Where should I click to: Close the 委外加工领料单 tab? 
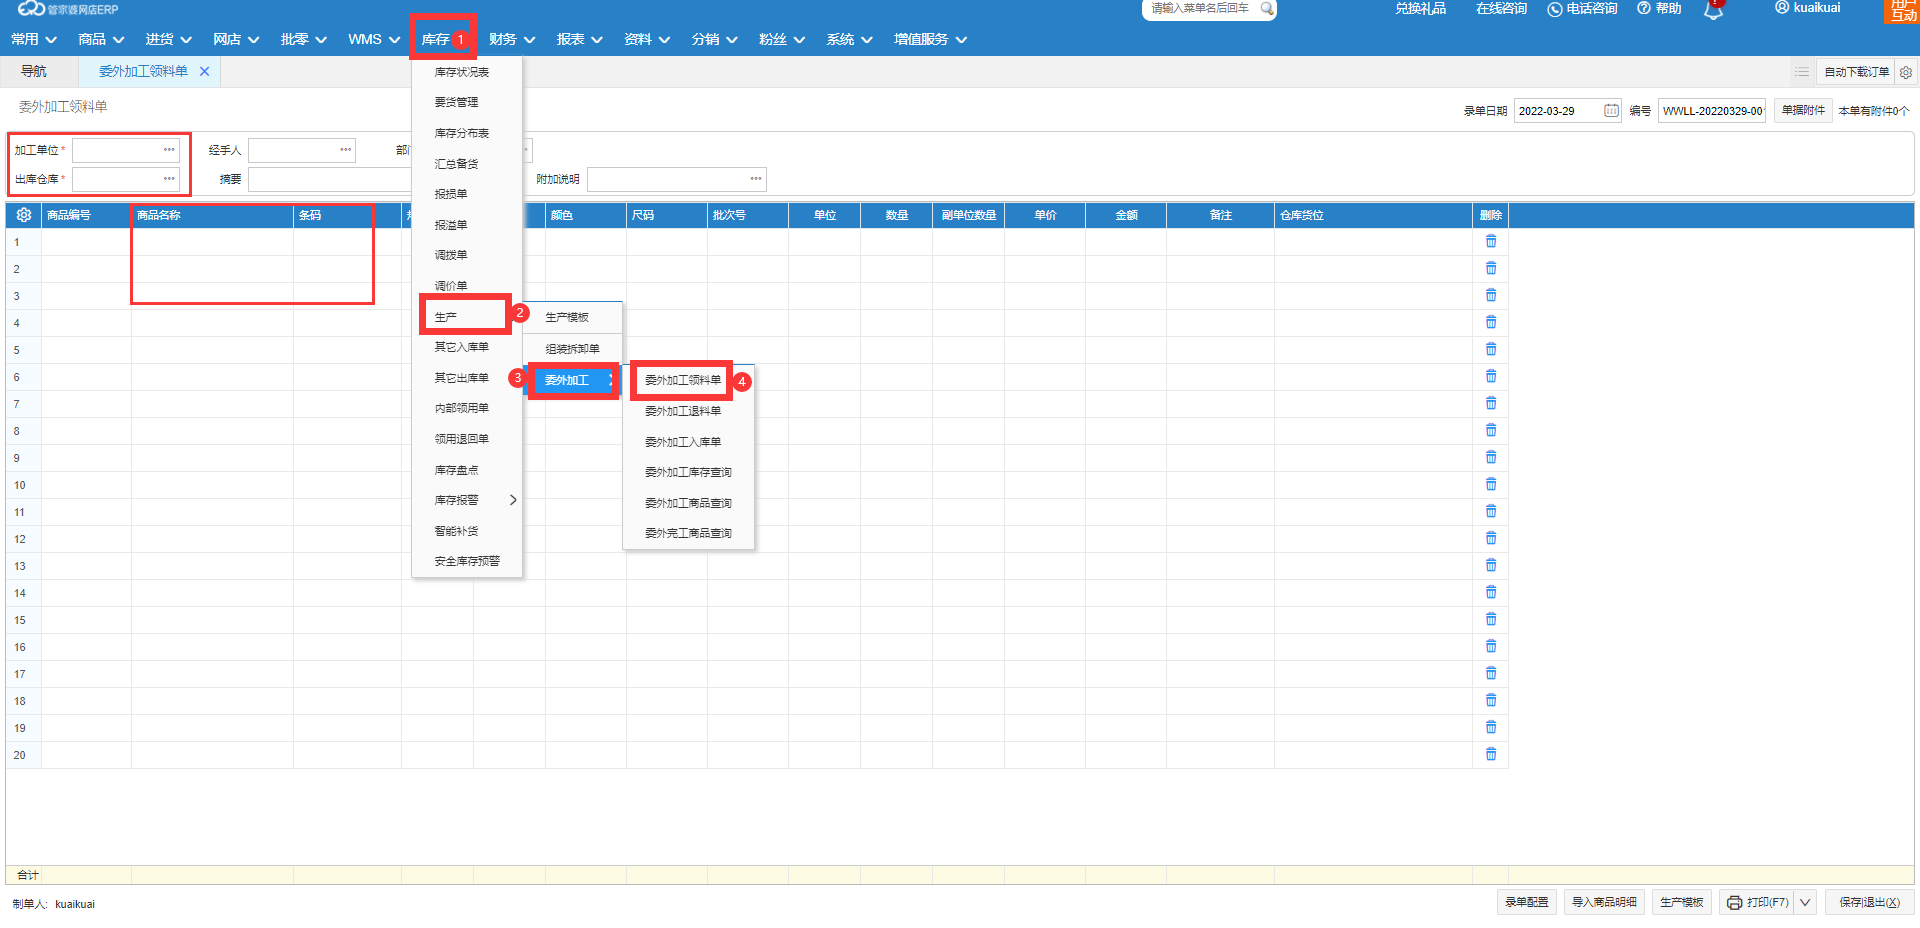click(204, 72)
